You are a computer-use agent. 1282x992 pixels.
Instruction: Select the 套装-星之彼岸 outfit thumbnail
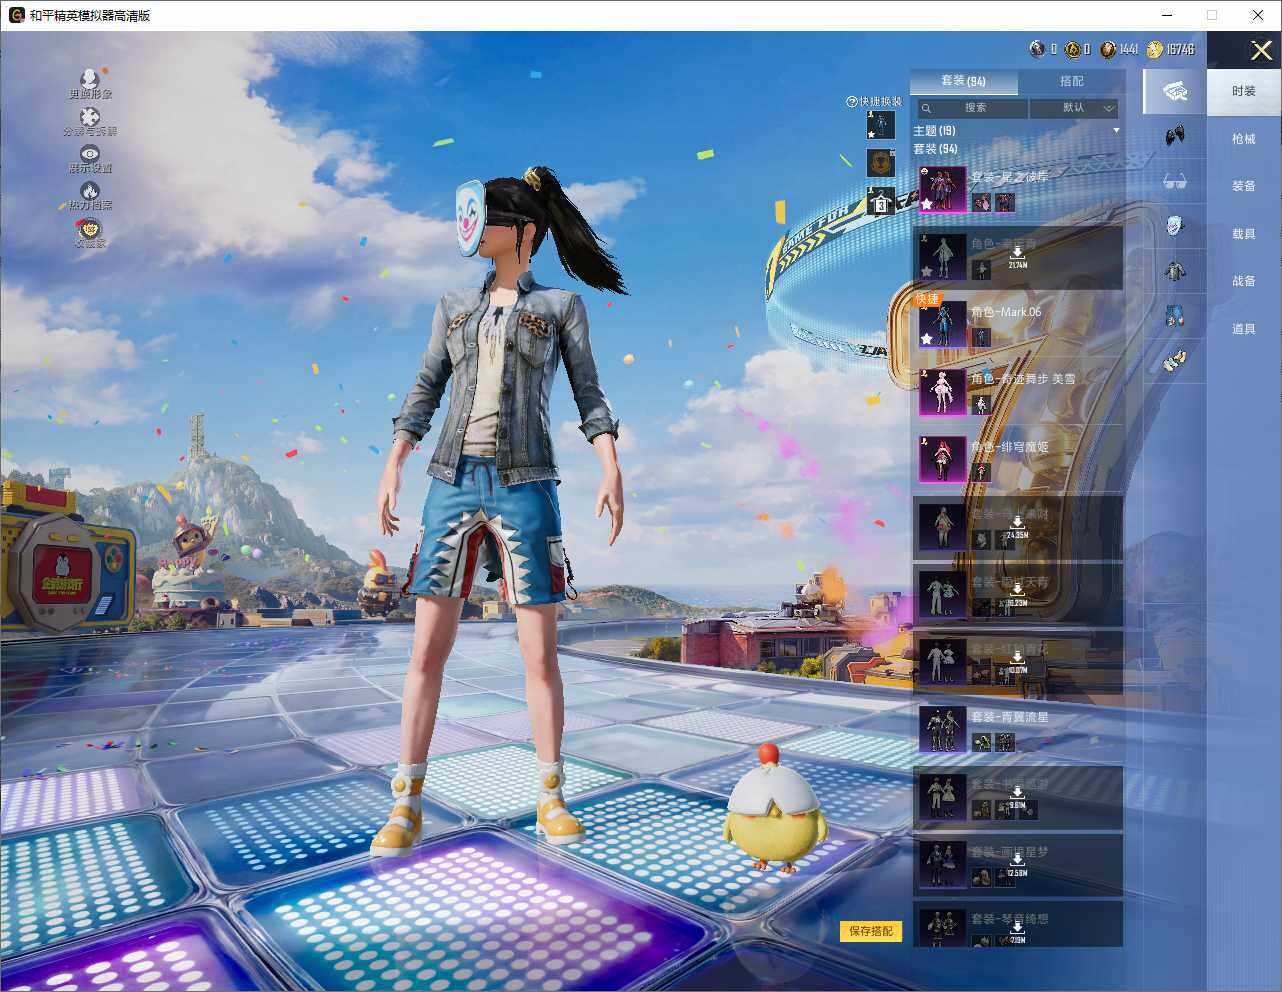(x=942, y=190)
